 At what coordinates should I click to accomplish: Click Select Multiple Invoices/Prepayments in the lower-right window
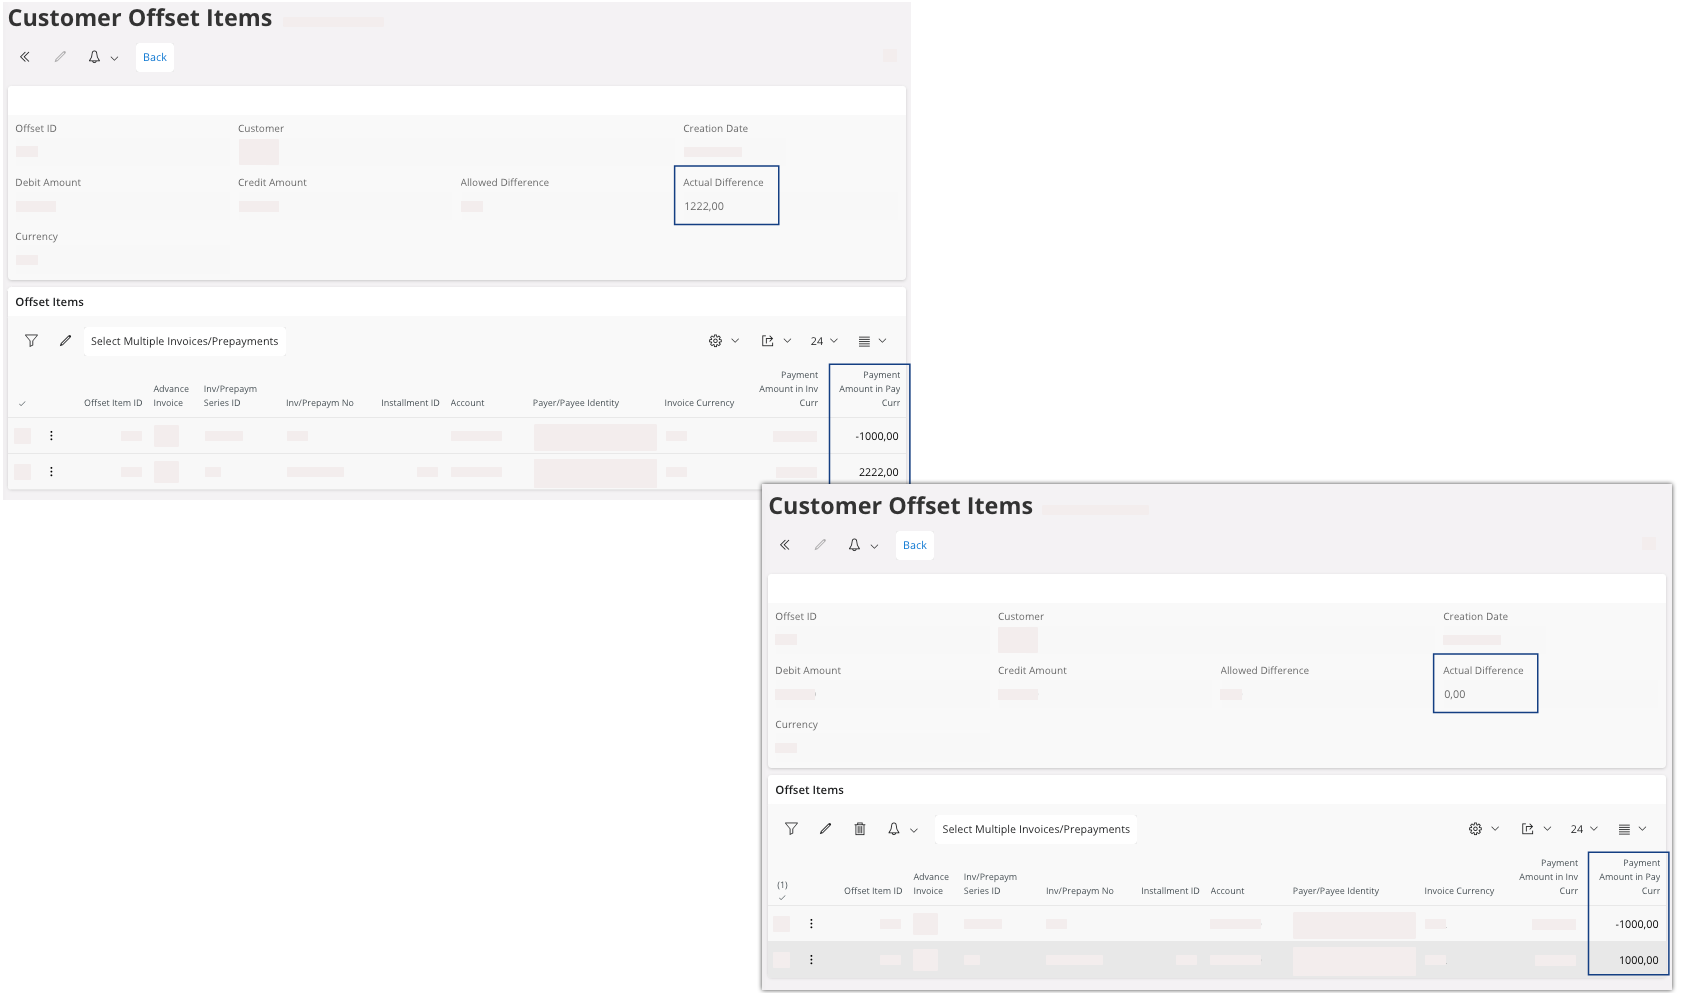click(x=1035, y=829)
